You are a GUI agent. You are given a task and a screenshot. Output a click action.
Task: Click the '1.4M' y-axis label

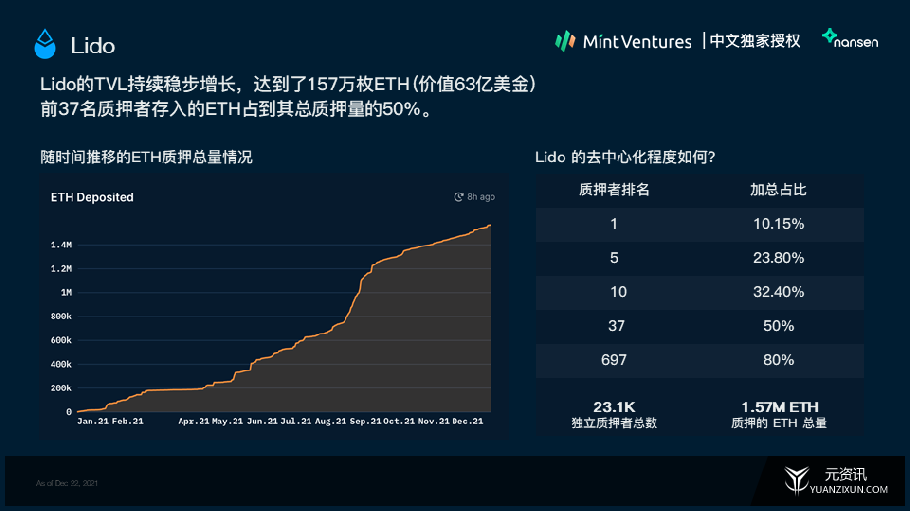coord(62,244)
